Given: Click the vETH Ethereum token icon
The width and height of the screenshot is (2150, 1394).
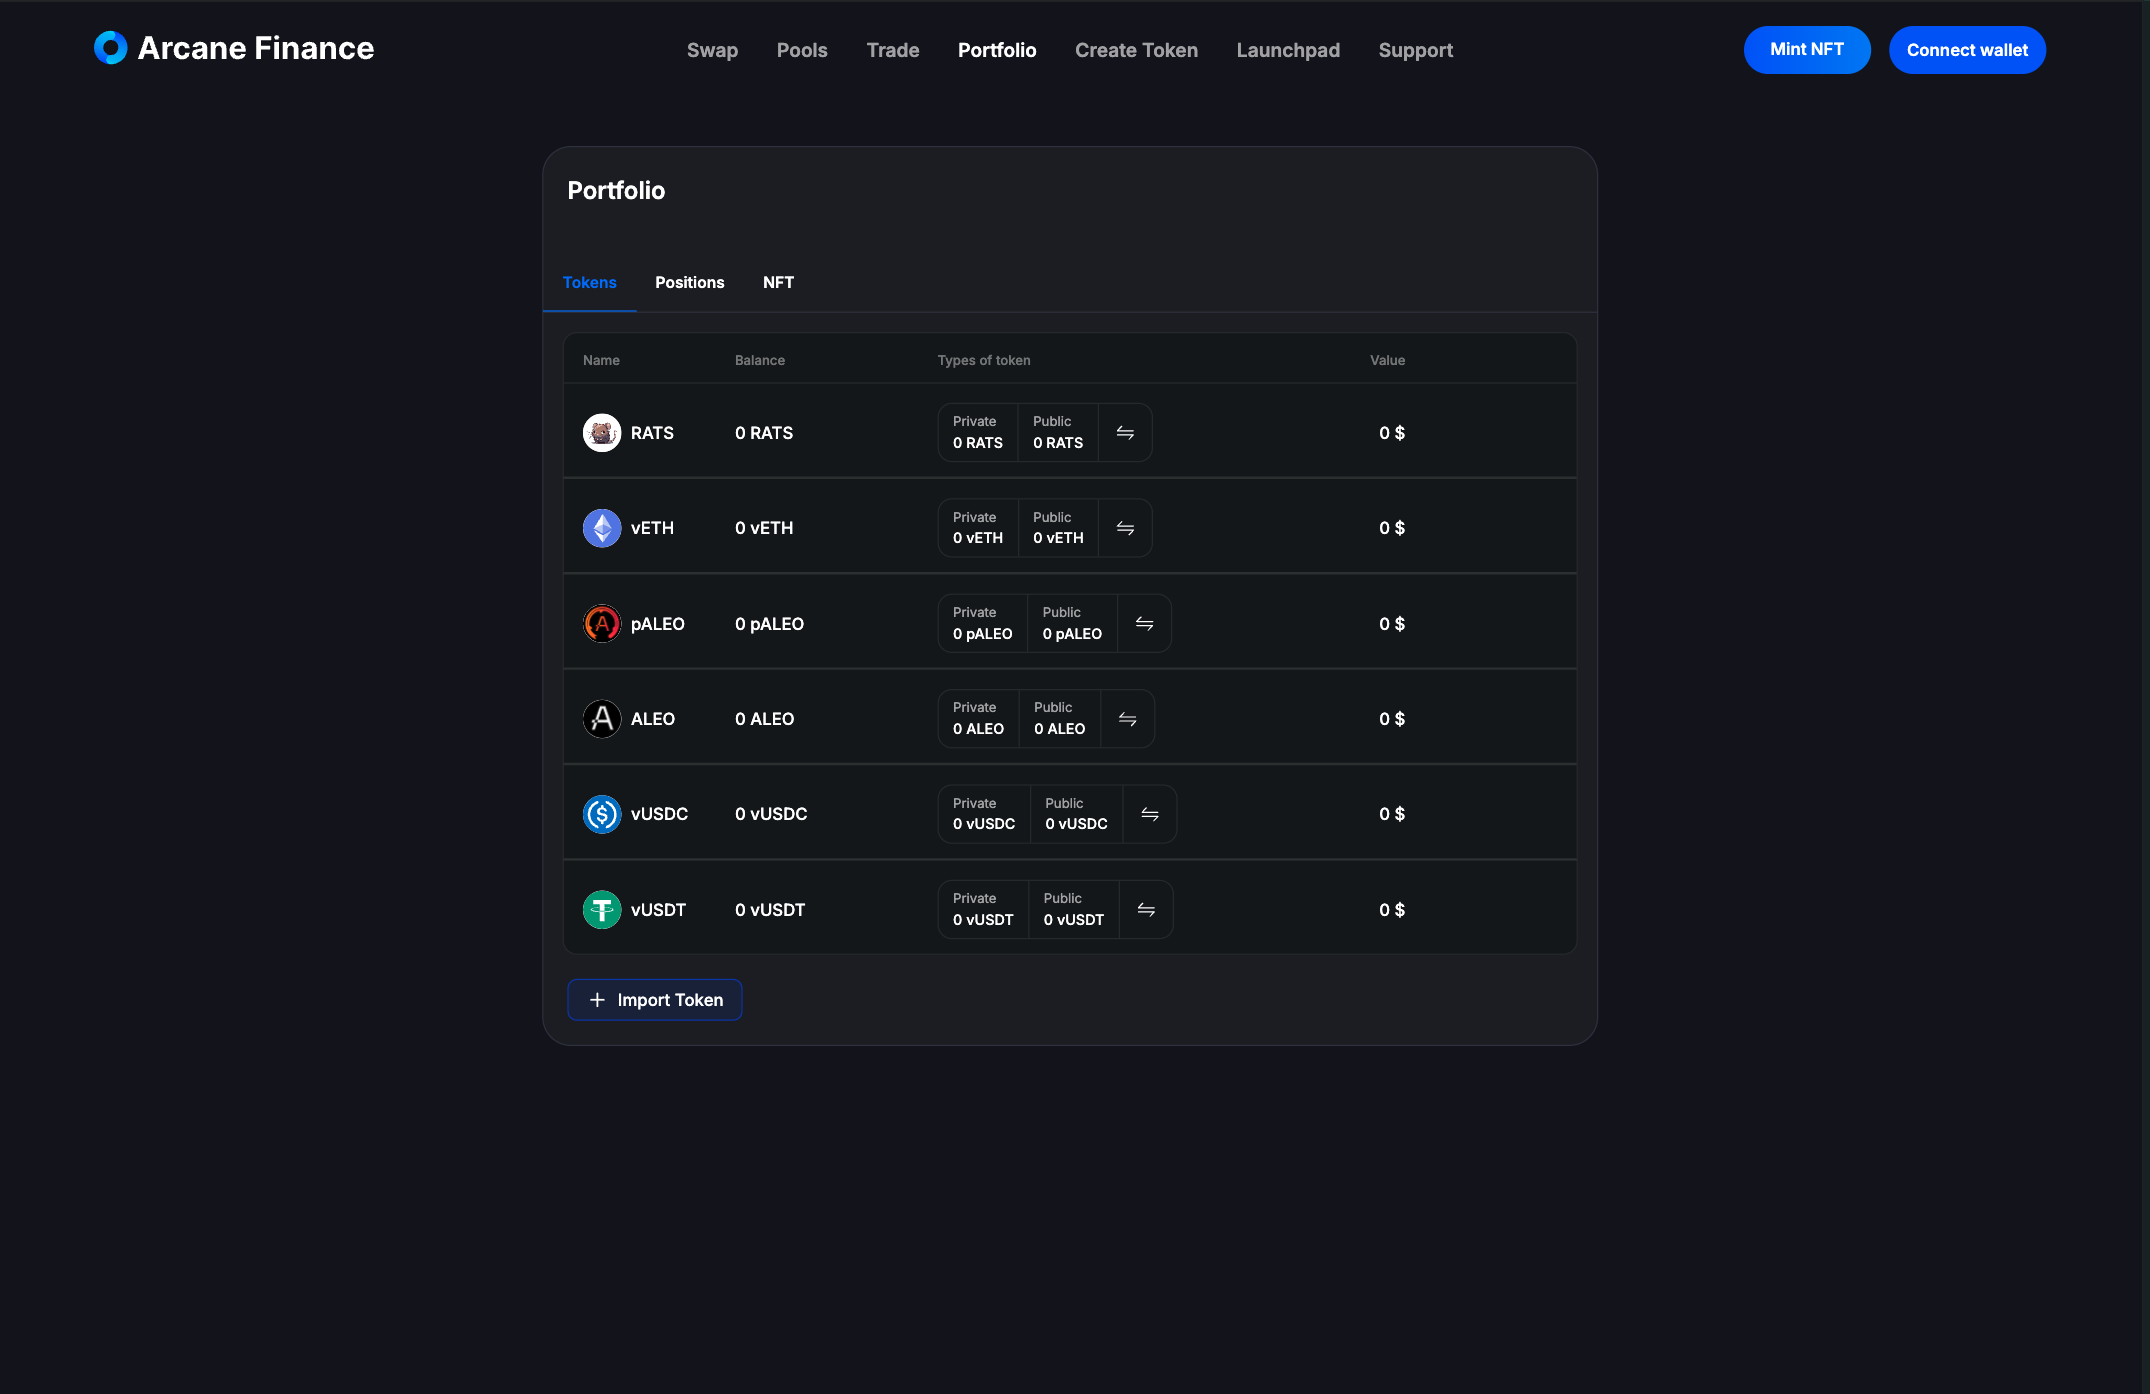Looking at the screenshot, I should tap(602, 528).
